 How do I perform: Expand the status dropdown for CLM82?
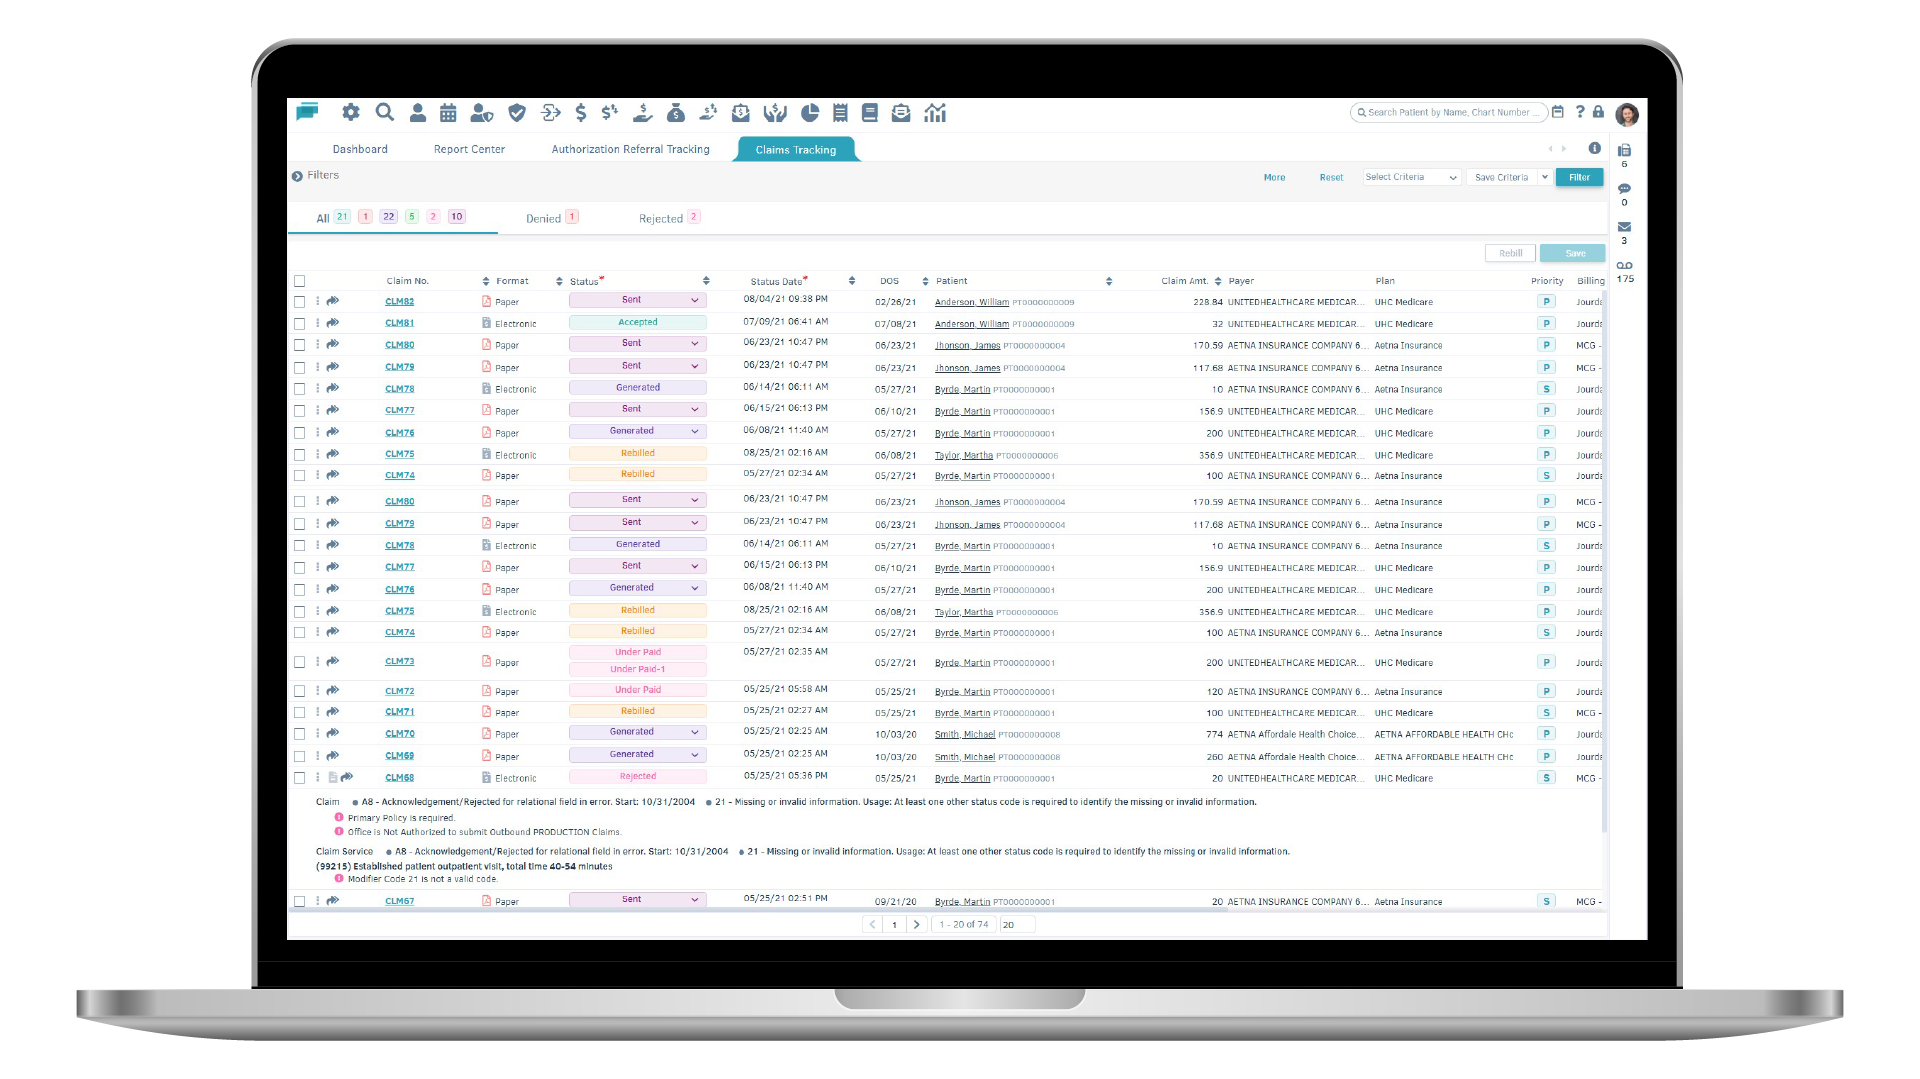click(694, 299)
